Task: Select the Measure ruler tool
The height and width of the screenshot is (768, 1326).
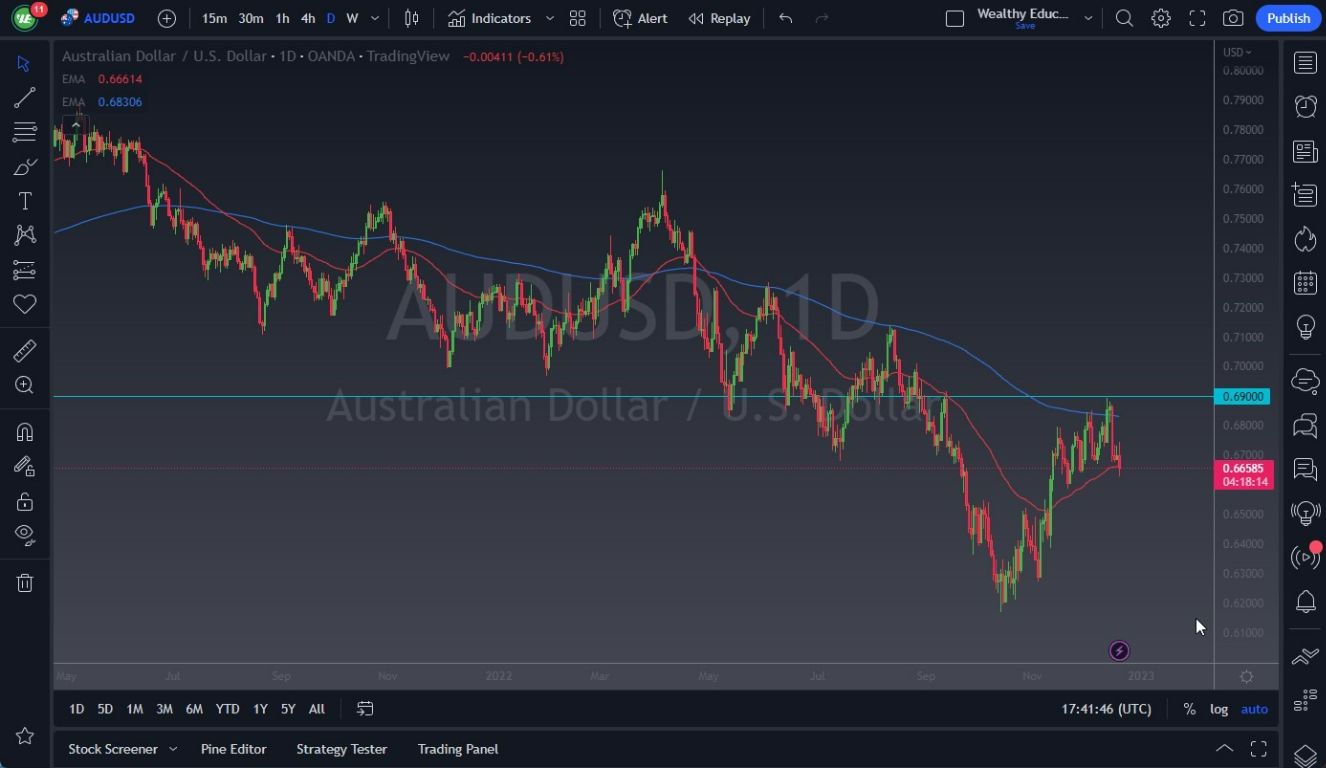Action: point(25,350)
